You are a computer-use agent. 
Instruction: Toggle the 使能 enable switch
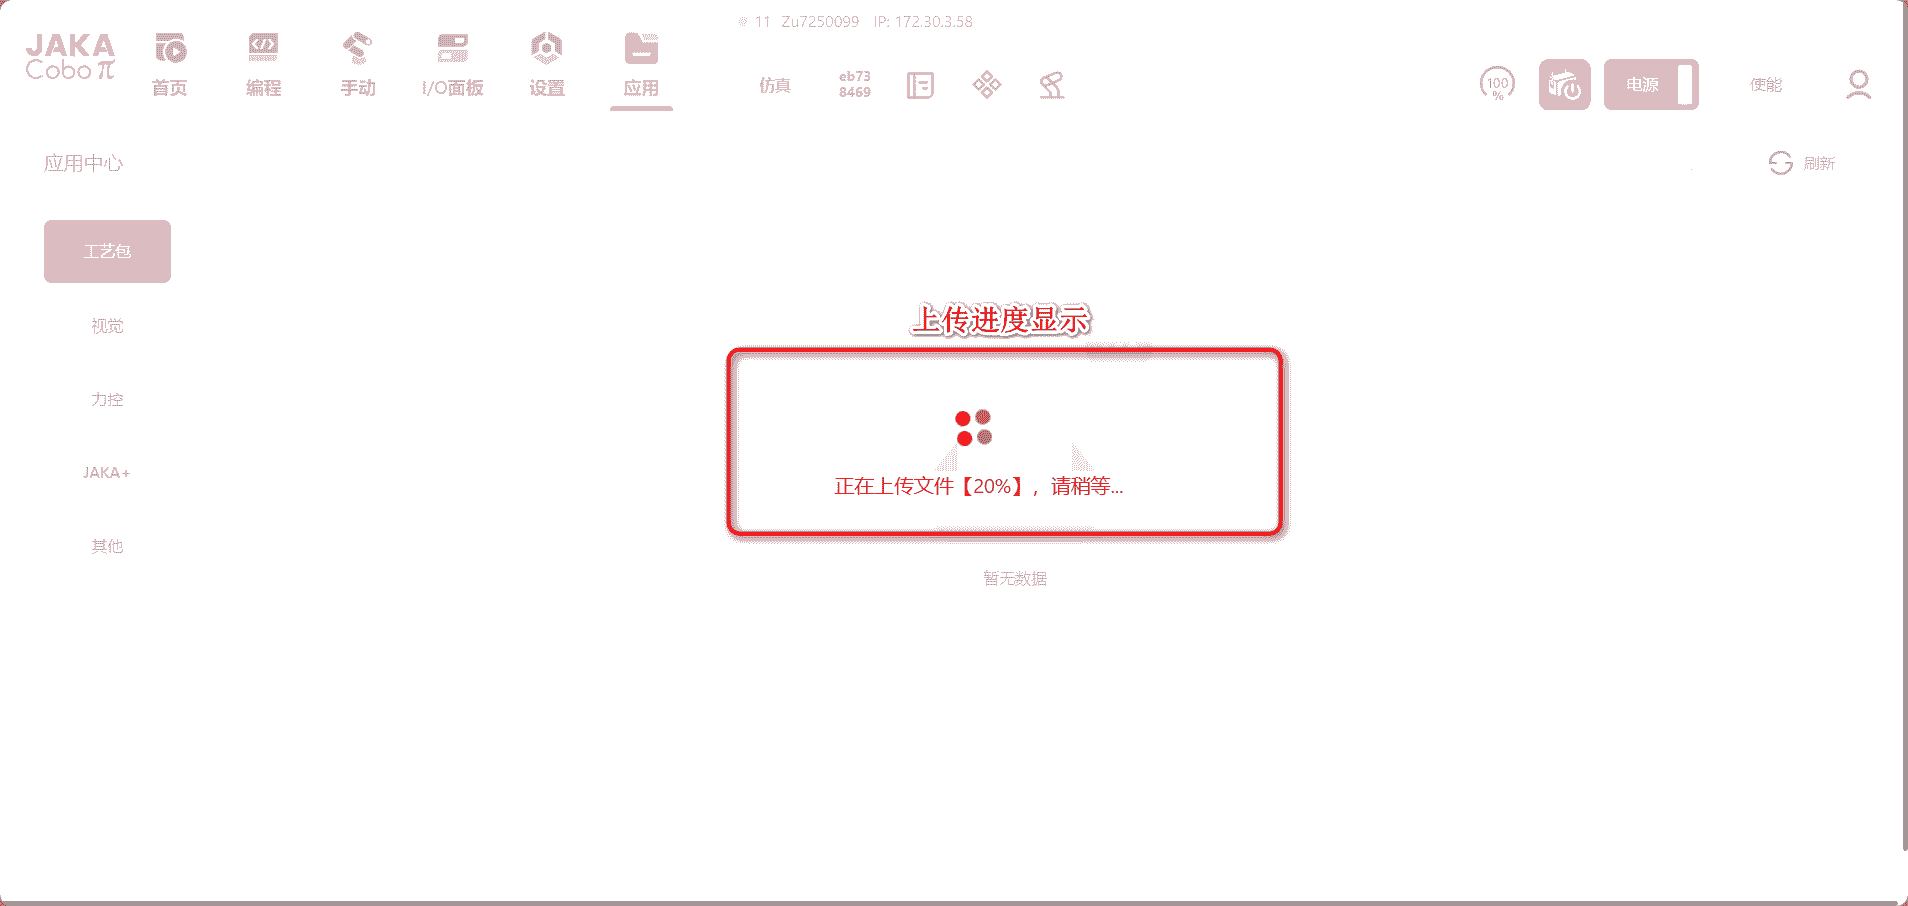(1765, 85)
